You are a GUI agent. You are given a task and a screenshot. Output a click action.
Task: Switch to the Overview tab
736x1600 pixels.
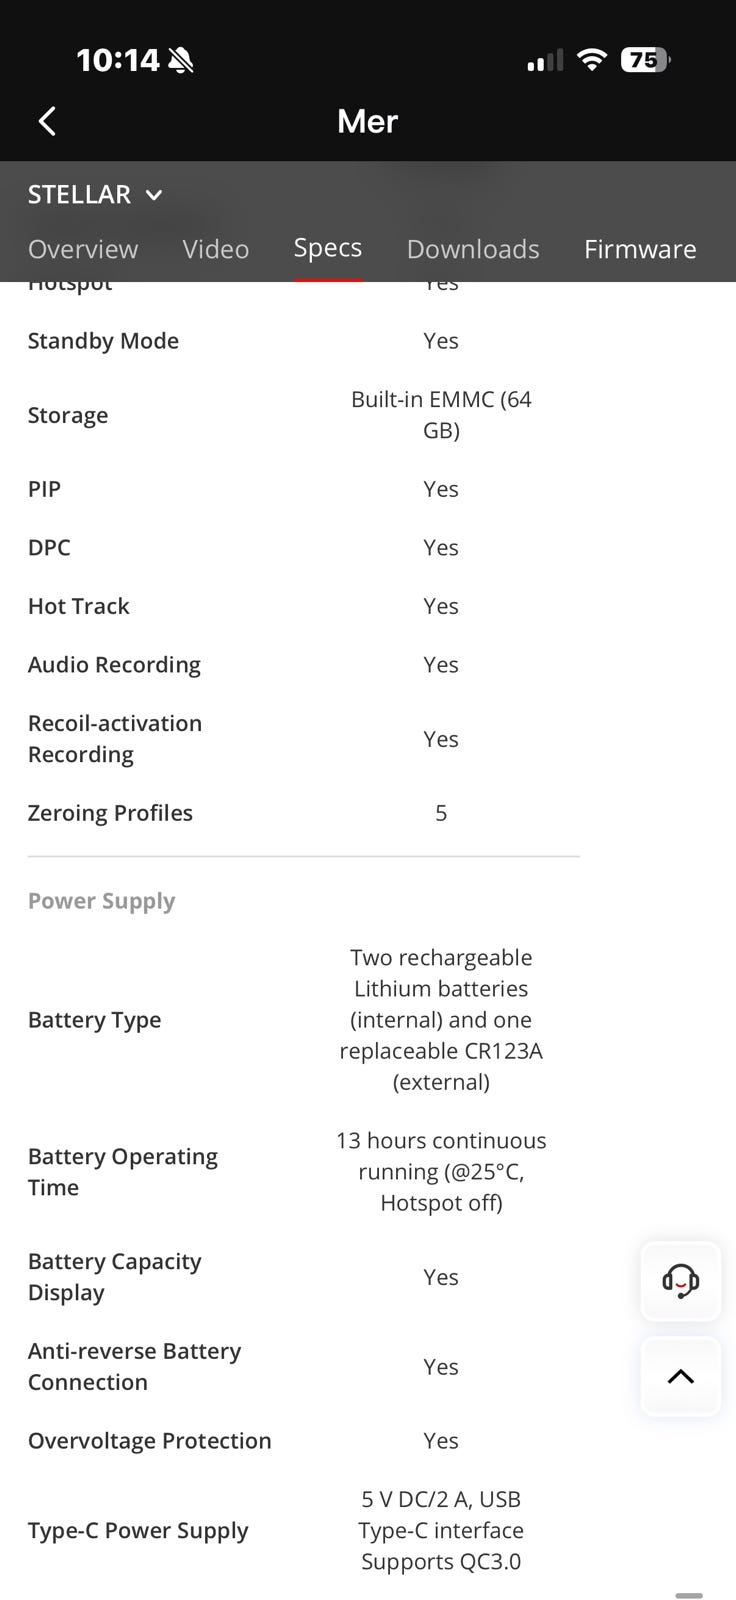pyautogui.click(x=83, y=249)
